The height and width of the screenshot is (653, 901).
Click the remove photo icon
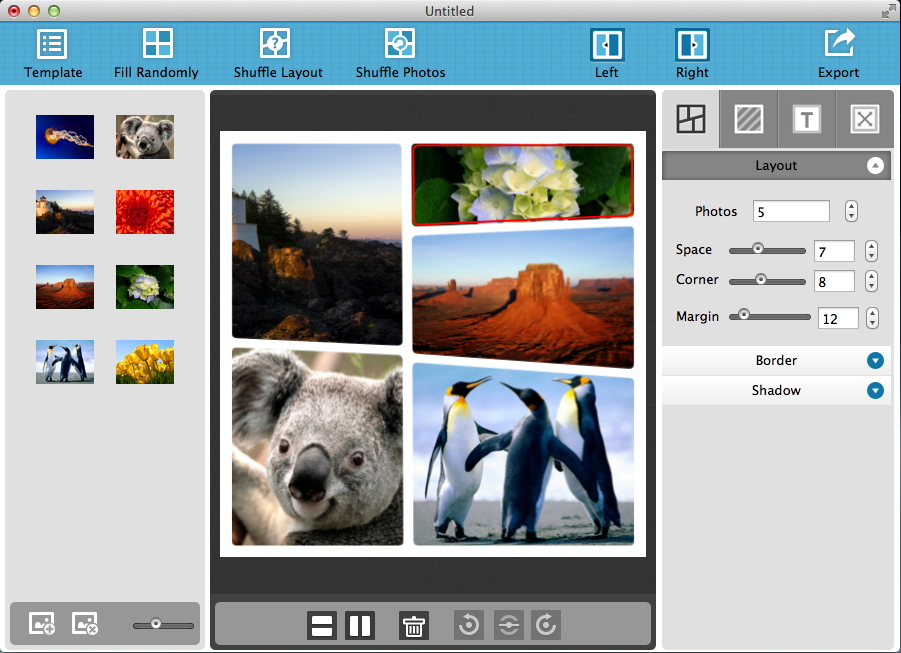point(85,624)
